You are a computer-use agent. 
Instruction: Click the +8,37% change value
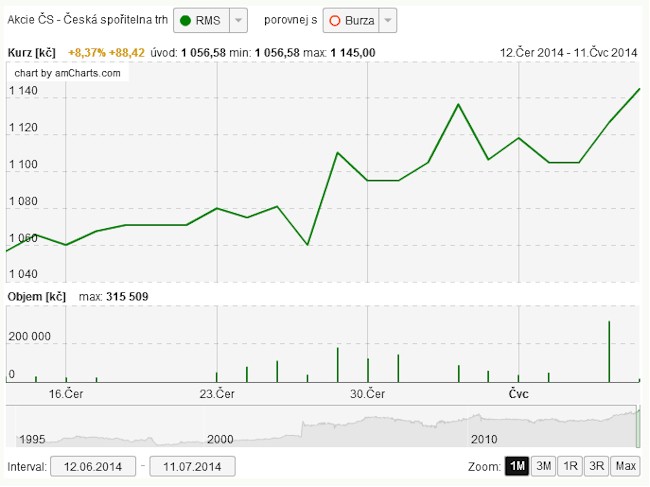(x=87, y=53)
